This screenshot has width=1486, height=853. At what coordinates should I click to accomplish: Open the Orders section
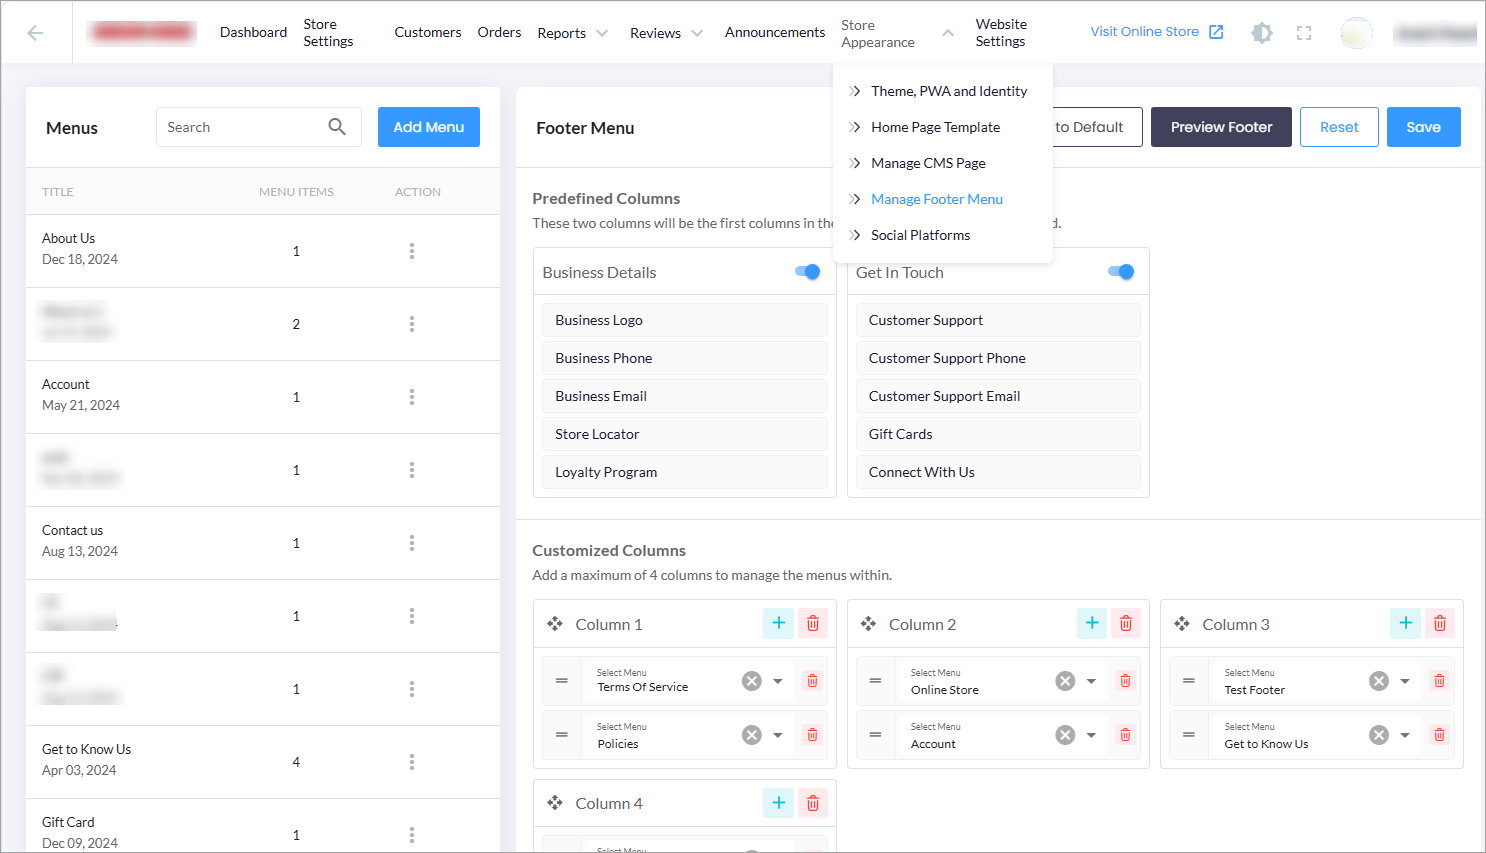tap(499, 32)
